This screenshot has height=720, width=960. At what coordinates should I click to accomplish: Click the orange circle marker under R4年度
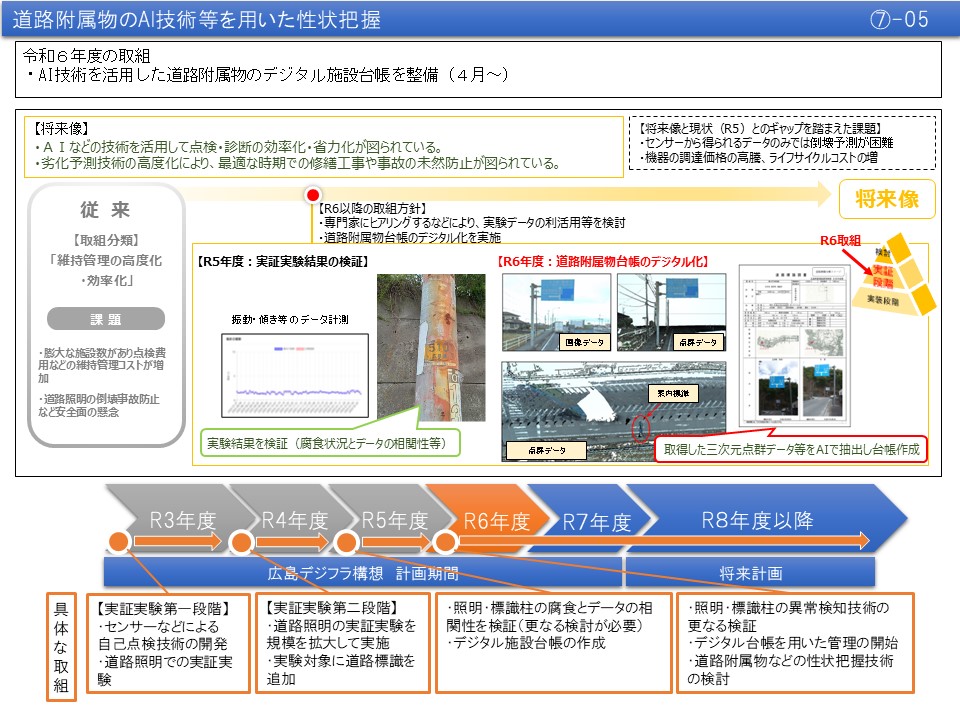coord(241,541)
